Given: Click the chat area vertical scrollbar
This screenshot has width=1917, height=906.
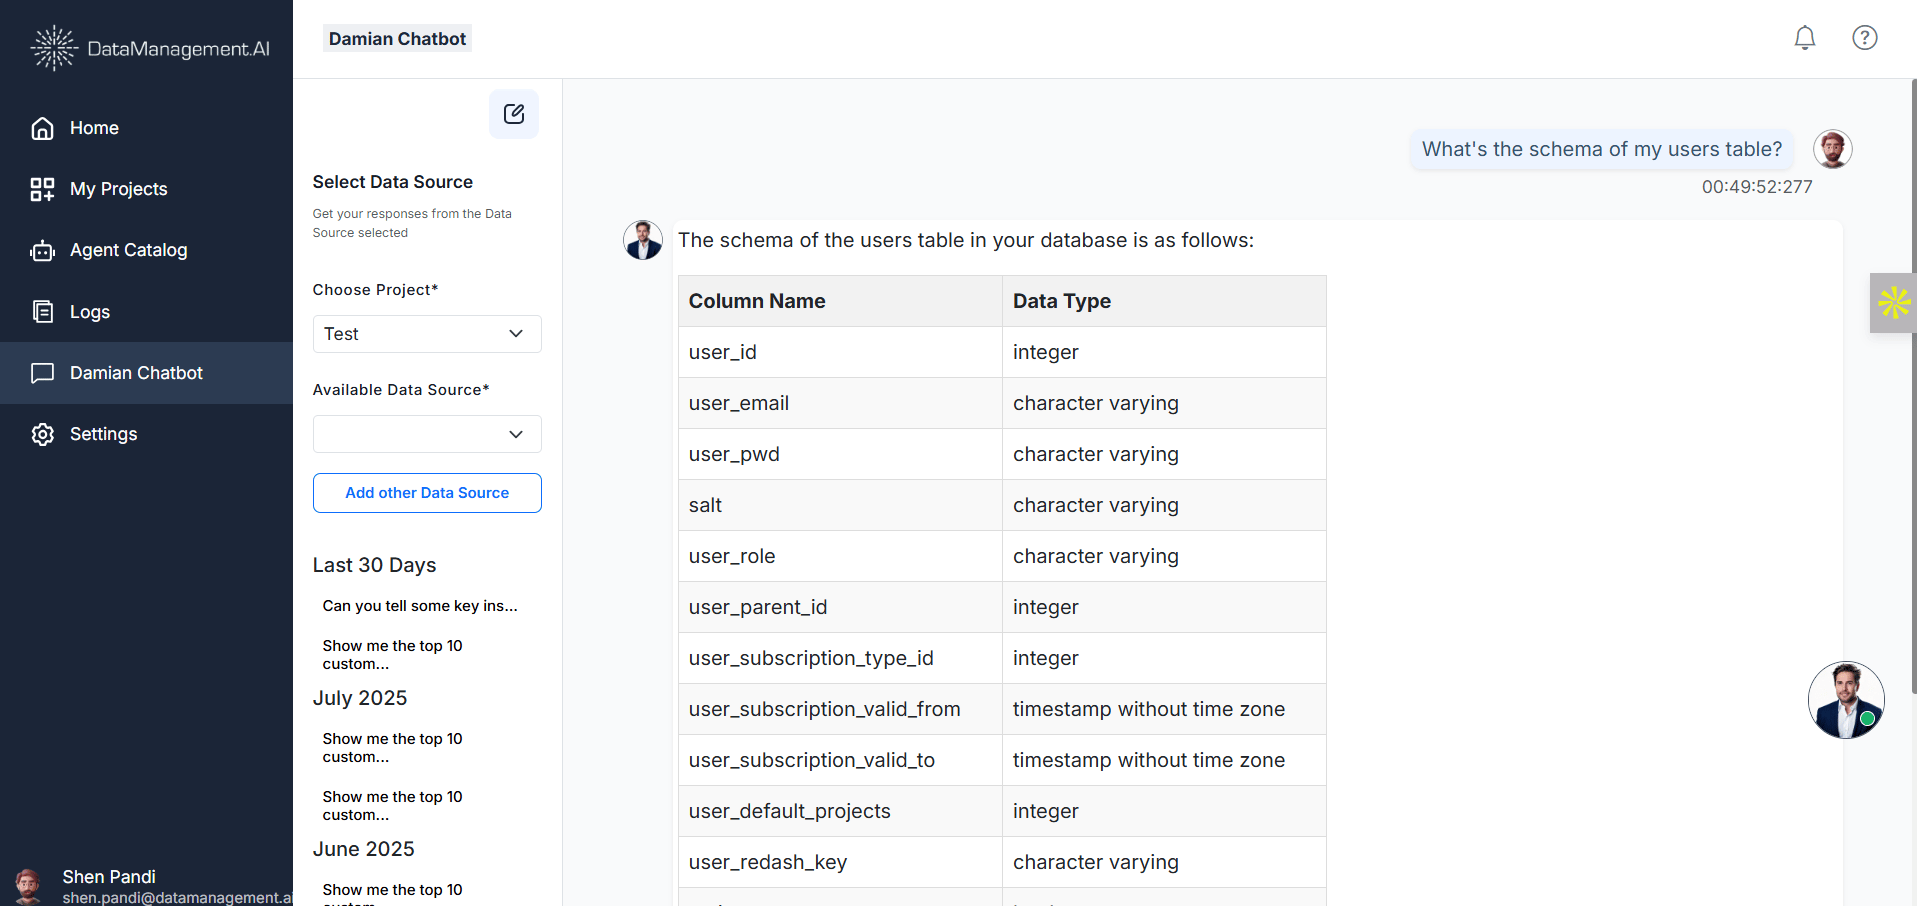Looking at the screenshot, I should click(x=1913, y=400).
